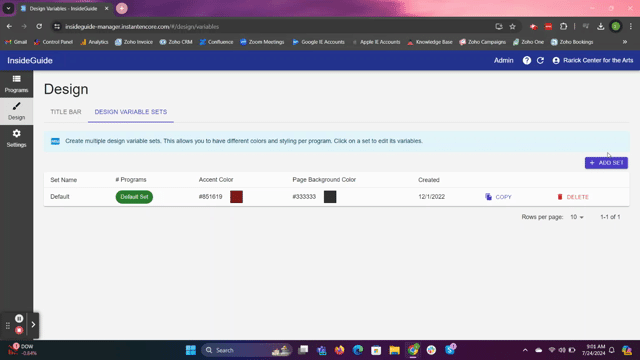Click the Created column header
Image resolution: width=640 pixels, height=360 pixels.
click(429, 180)
